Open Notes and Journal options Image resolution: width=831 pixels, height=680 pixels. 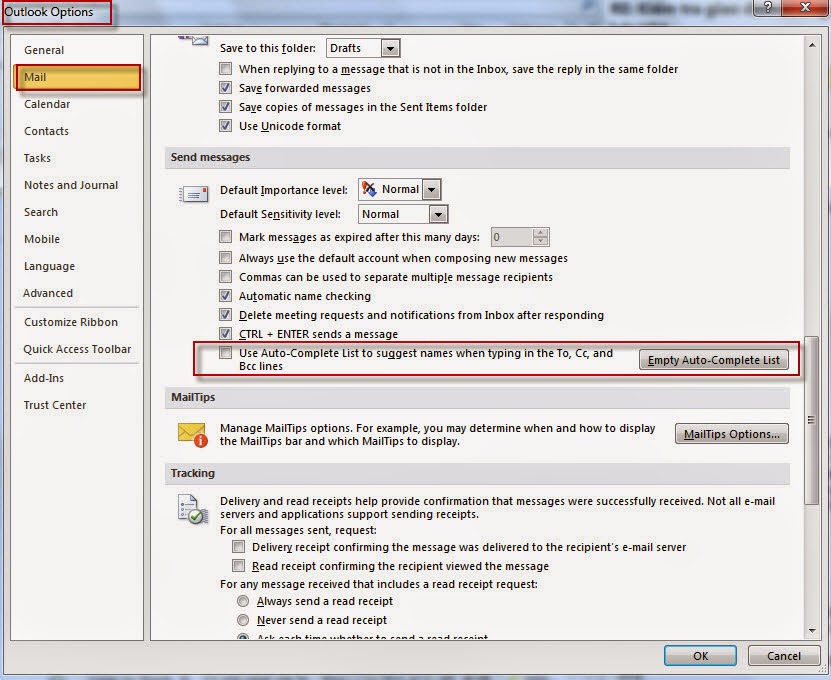(78, 186)
